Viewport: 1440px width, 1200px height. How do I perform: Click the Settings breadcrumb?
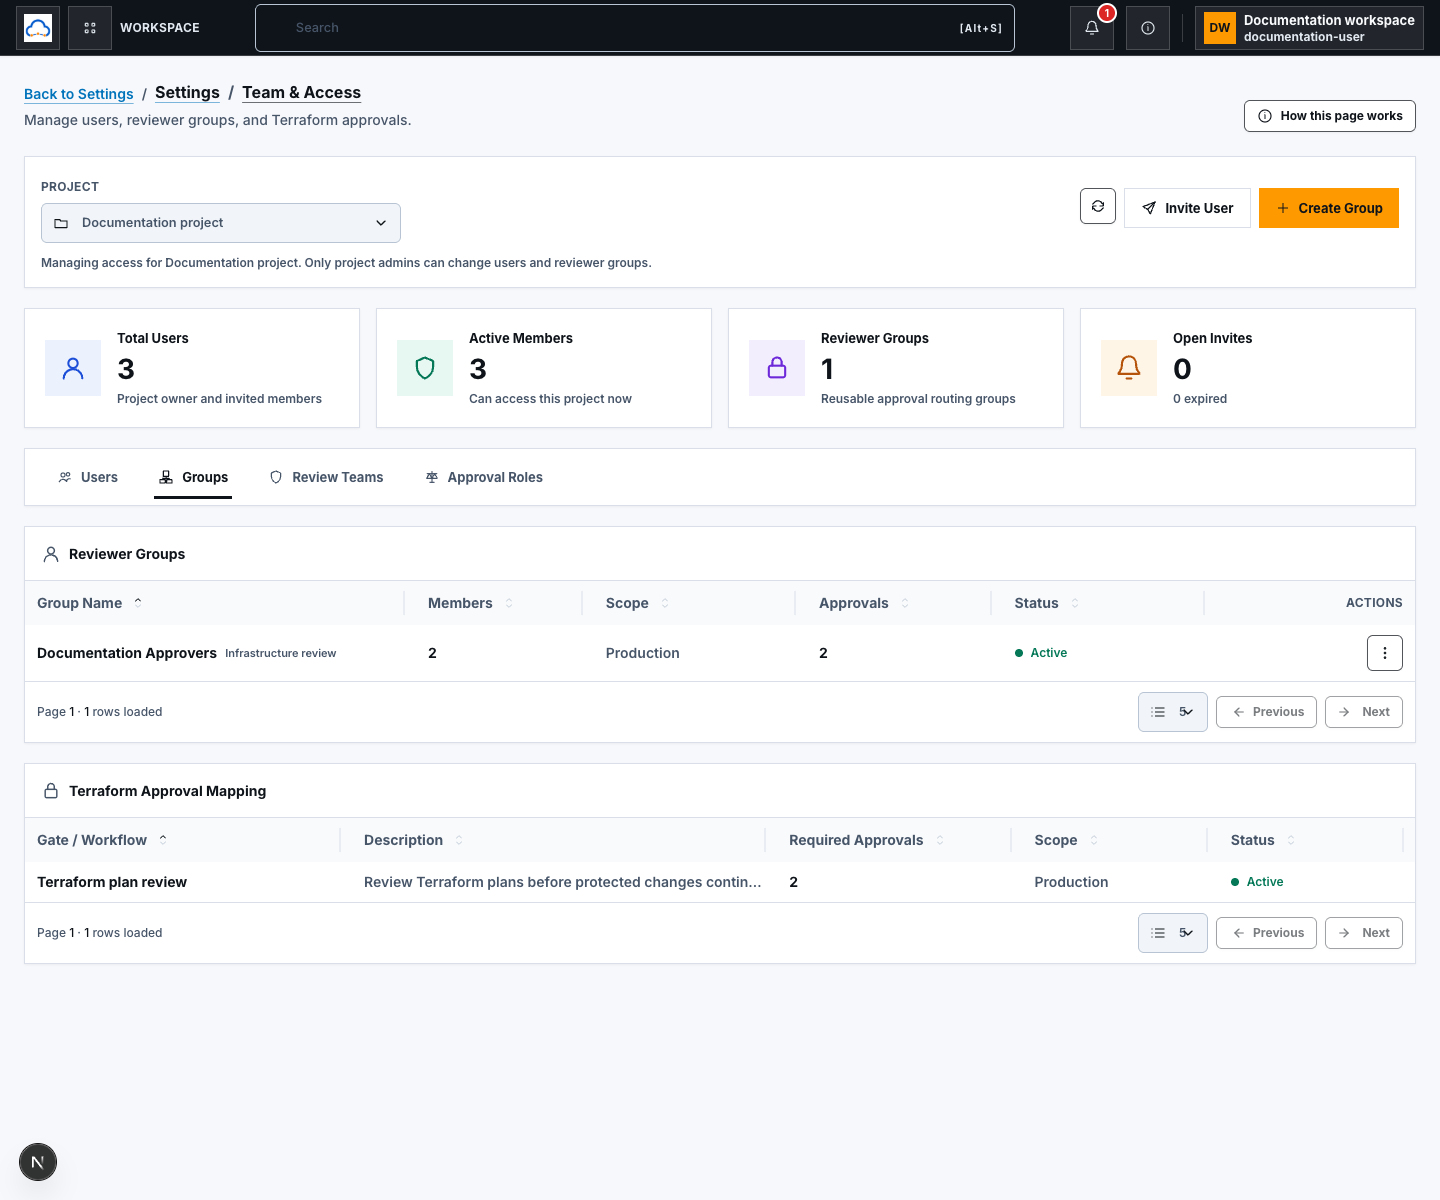click(187, 93)
